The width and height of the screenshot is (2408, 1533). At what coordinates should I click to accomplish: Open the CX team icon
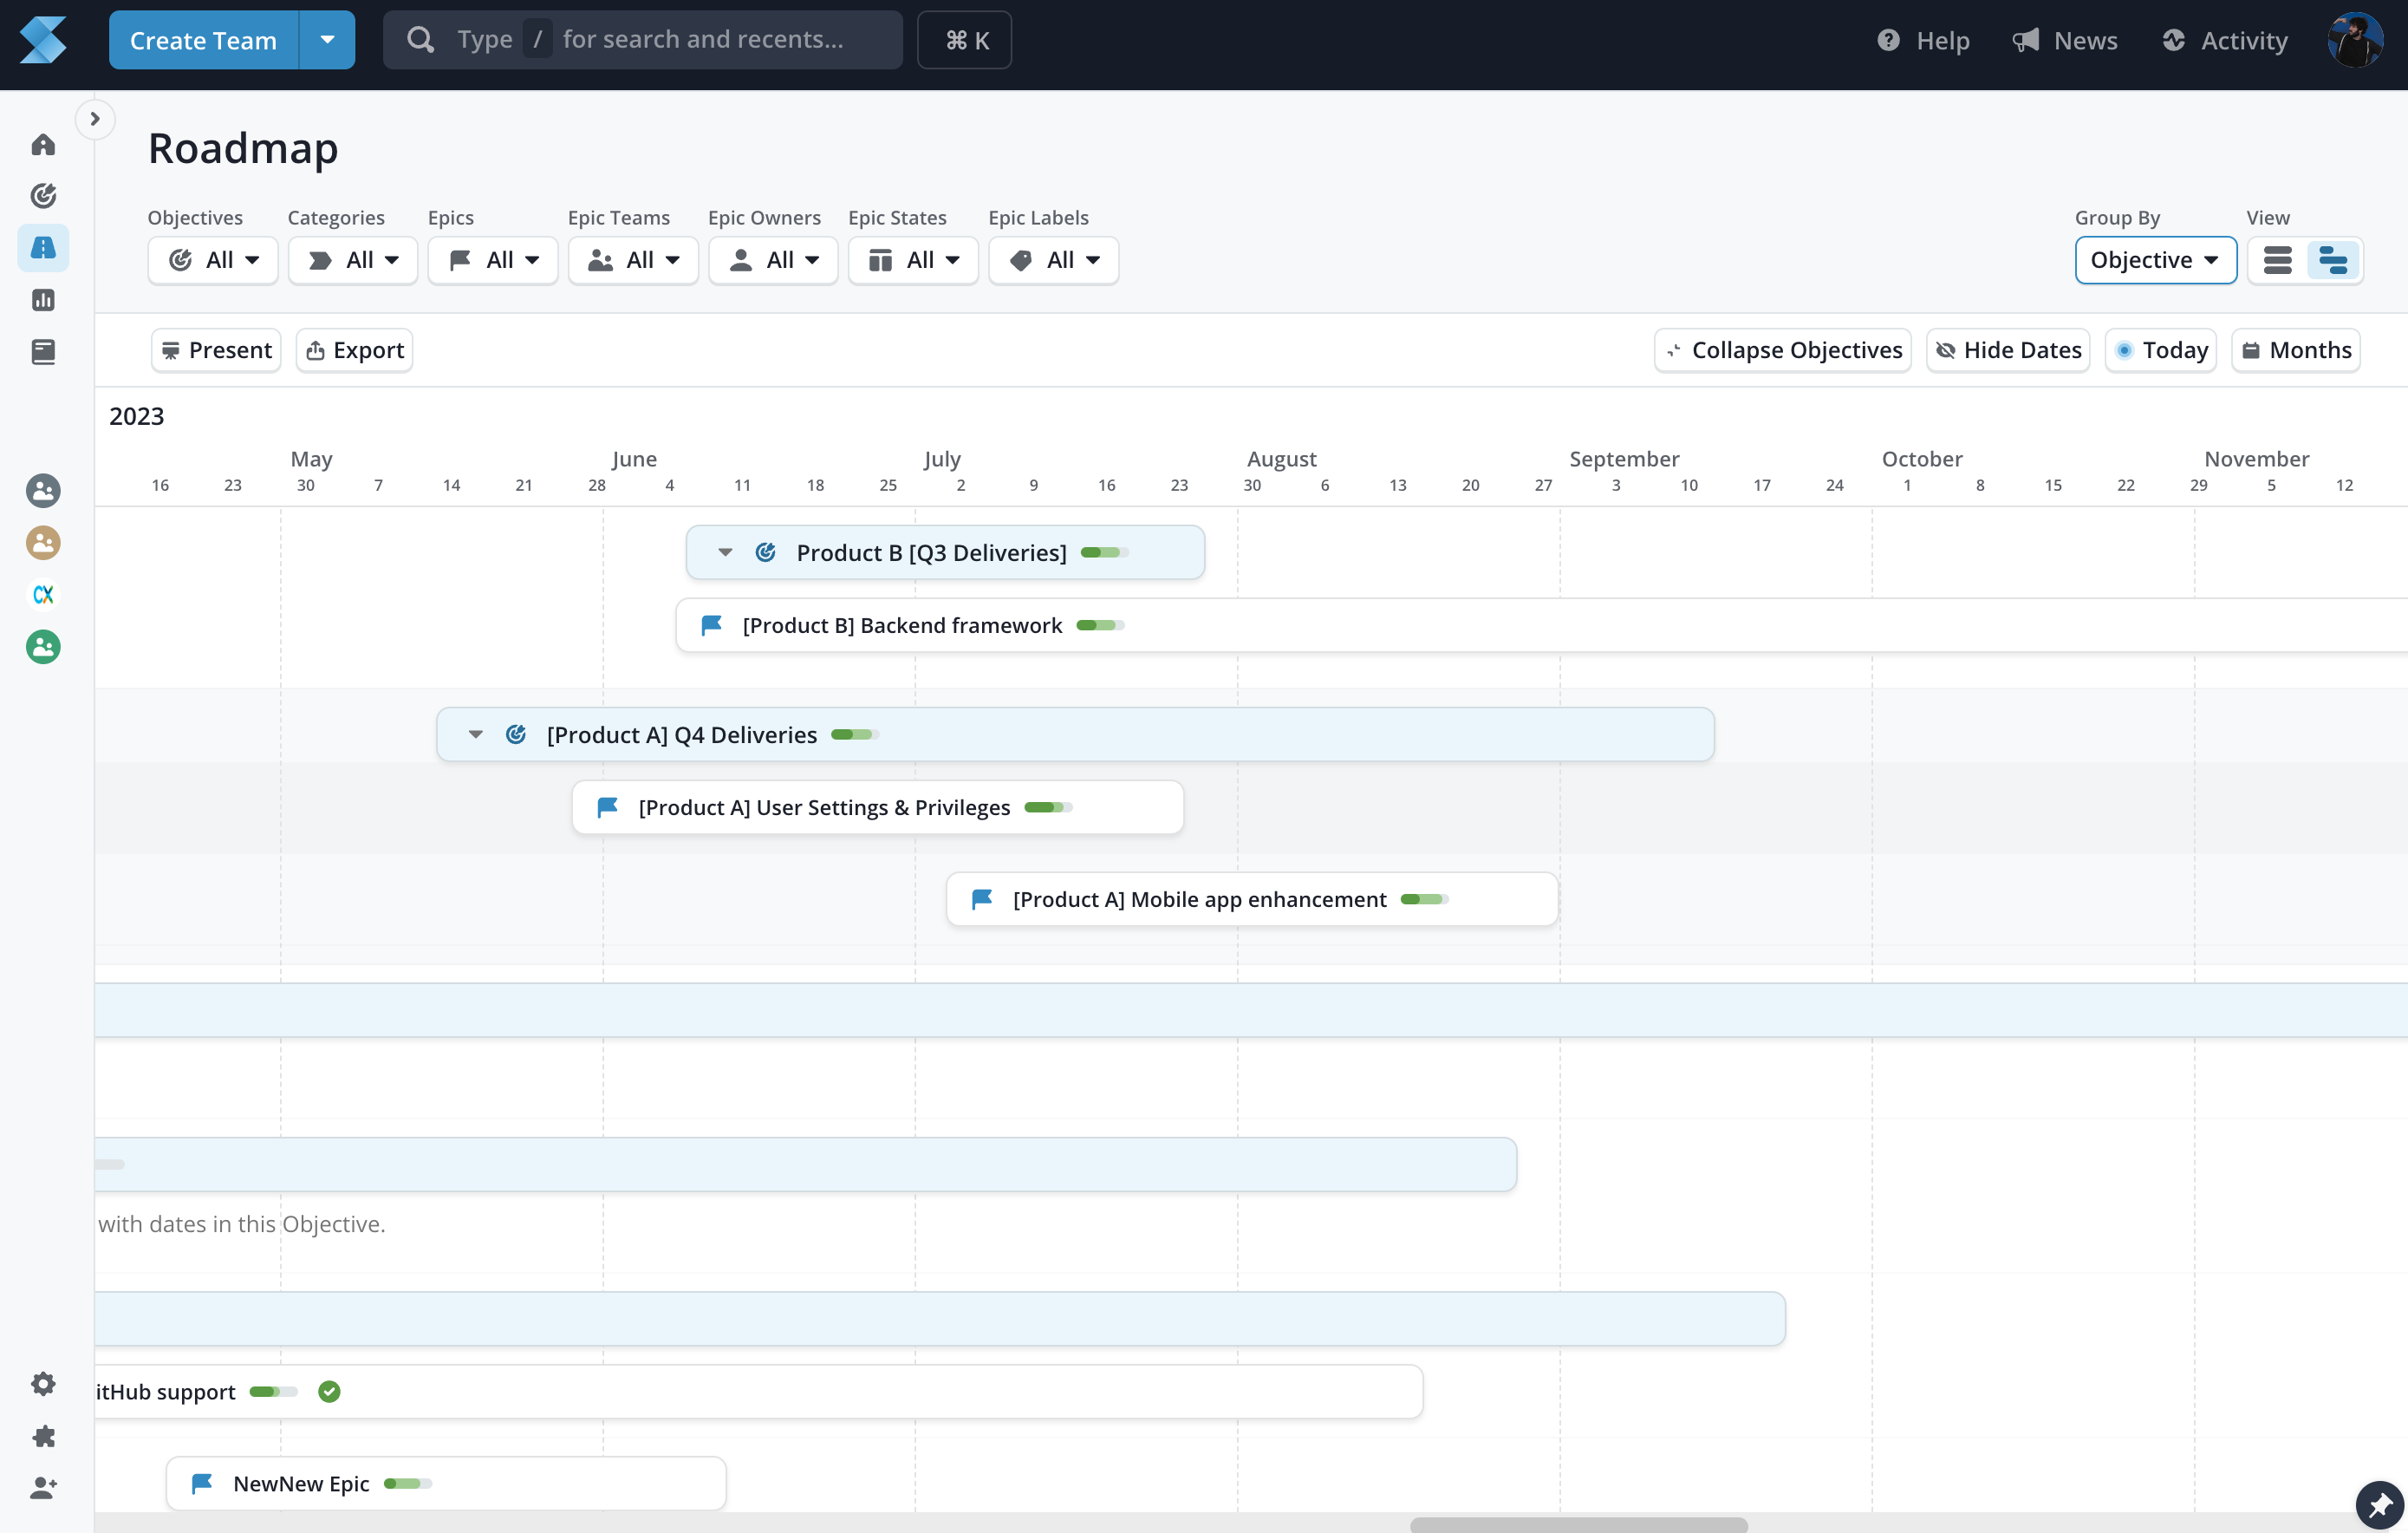[x=43, y=595]
